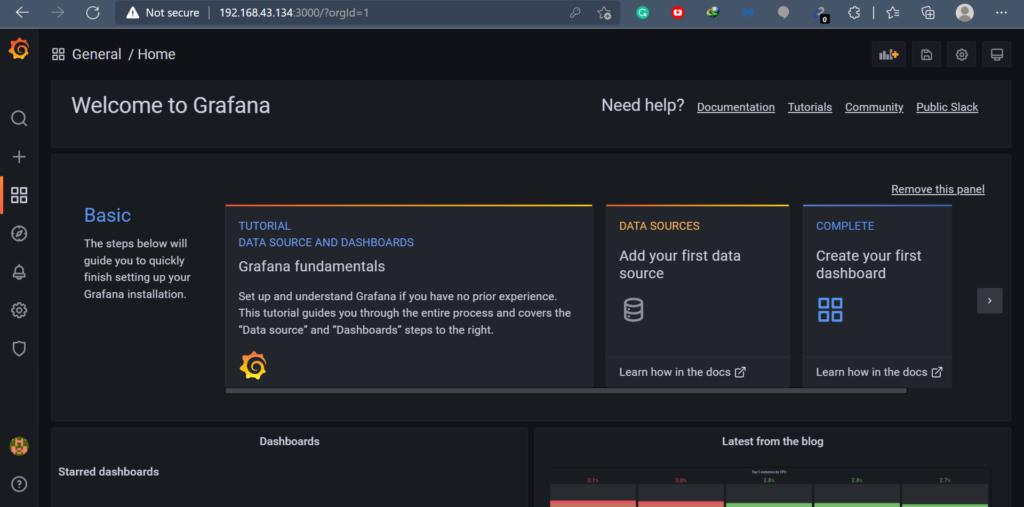
Task: Click the Save dashboard floppy icon
Action: (x=926, y=55)
